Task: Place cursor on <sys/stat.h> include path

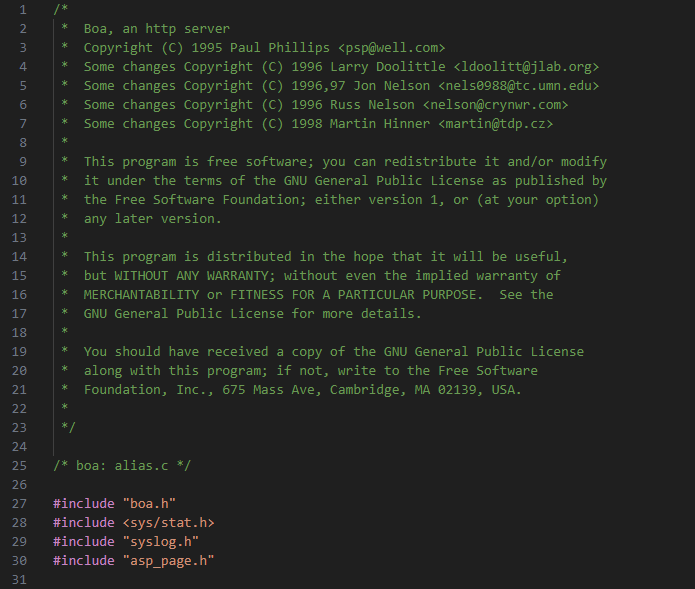Action: [168, 523]
